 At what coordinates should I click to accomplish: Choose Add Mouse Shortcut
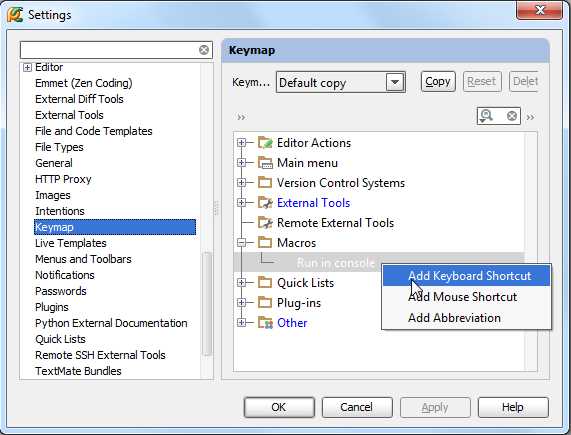466,297
